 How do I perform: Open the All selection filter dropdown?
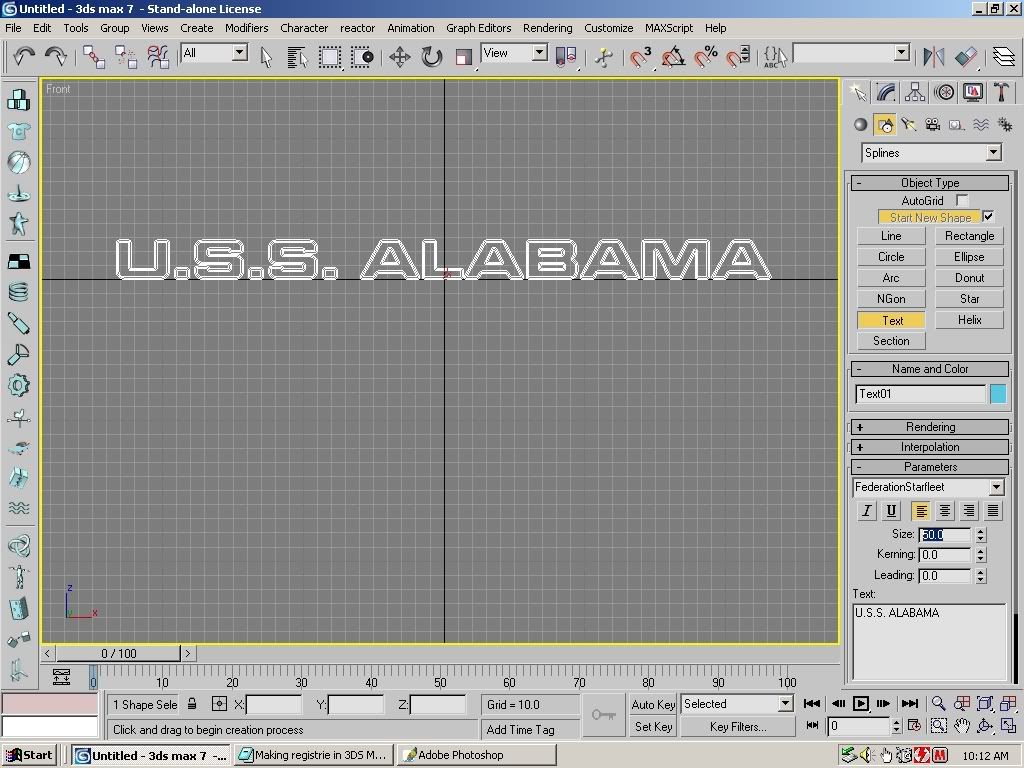[x=240, y=52]
